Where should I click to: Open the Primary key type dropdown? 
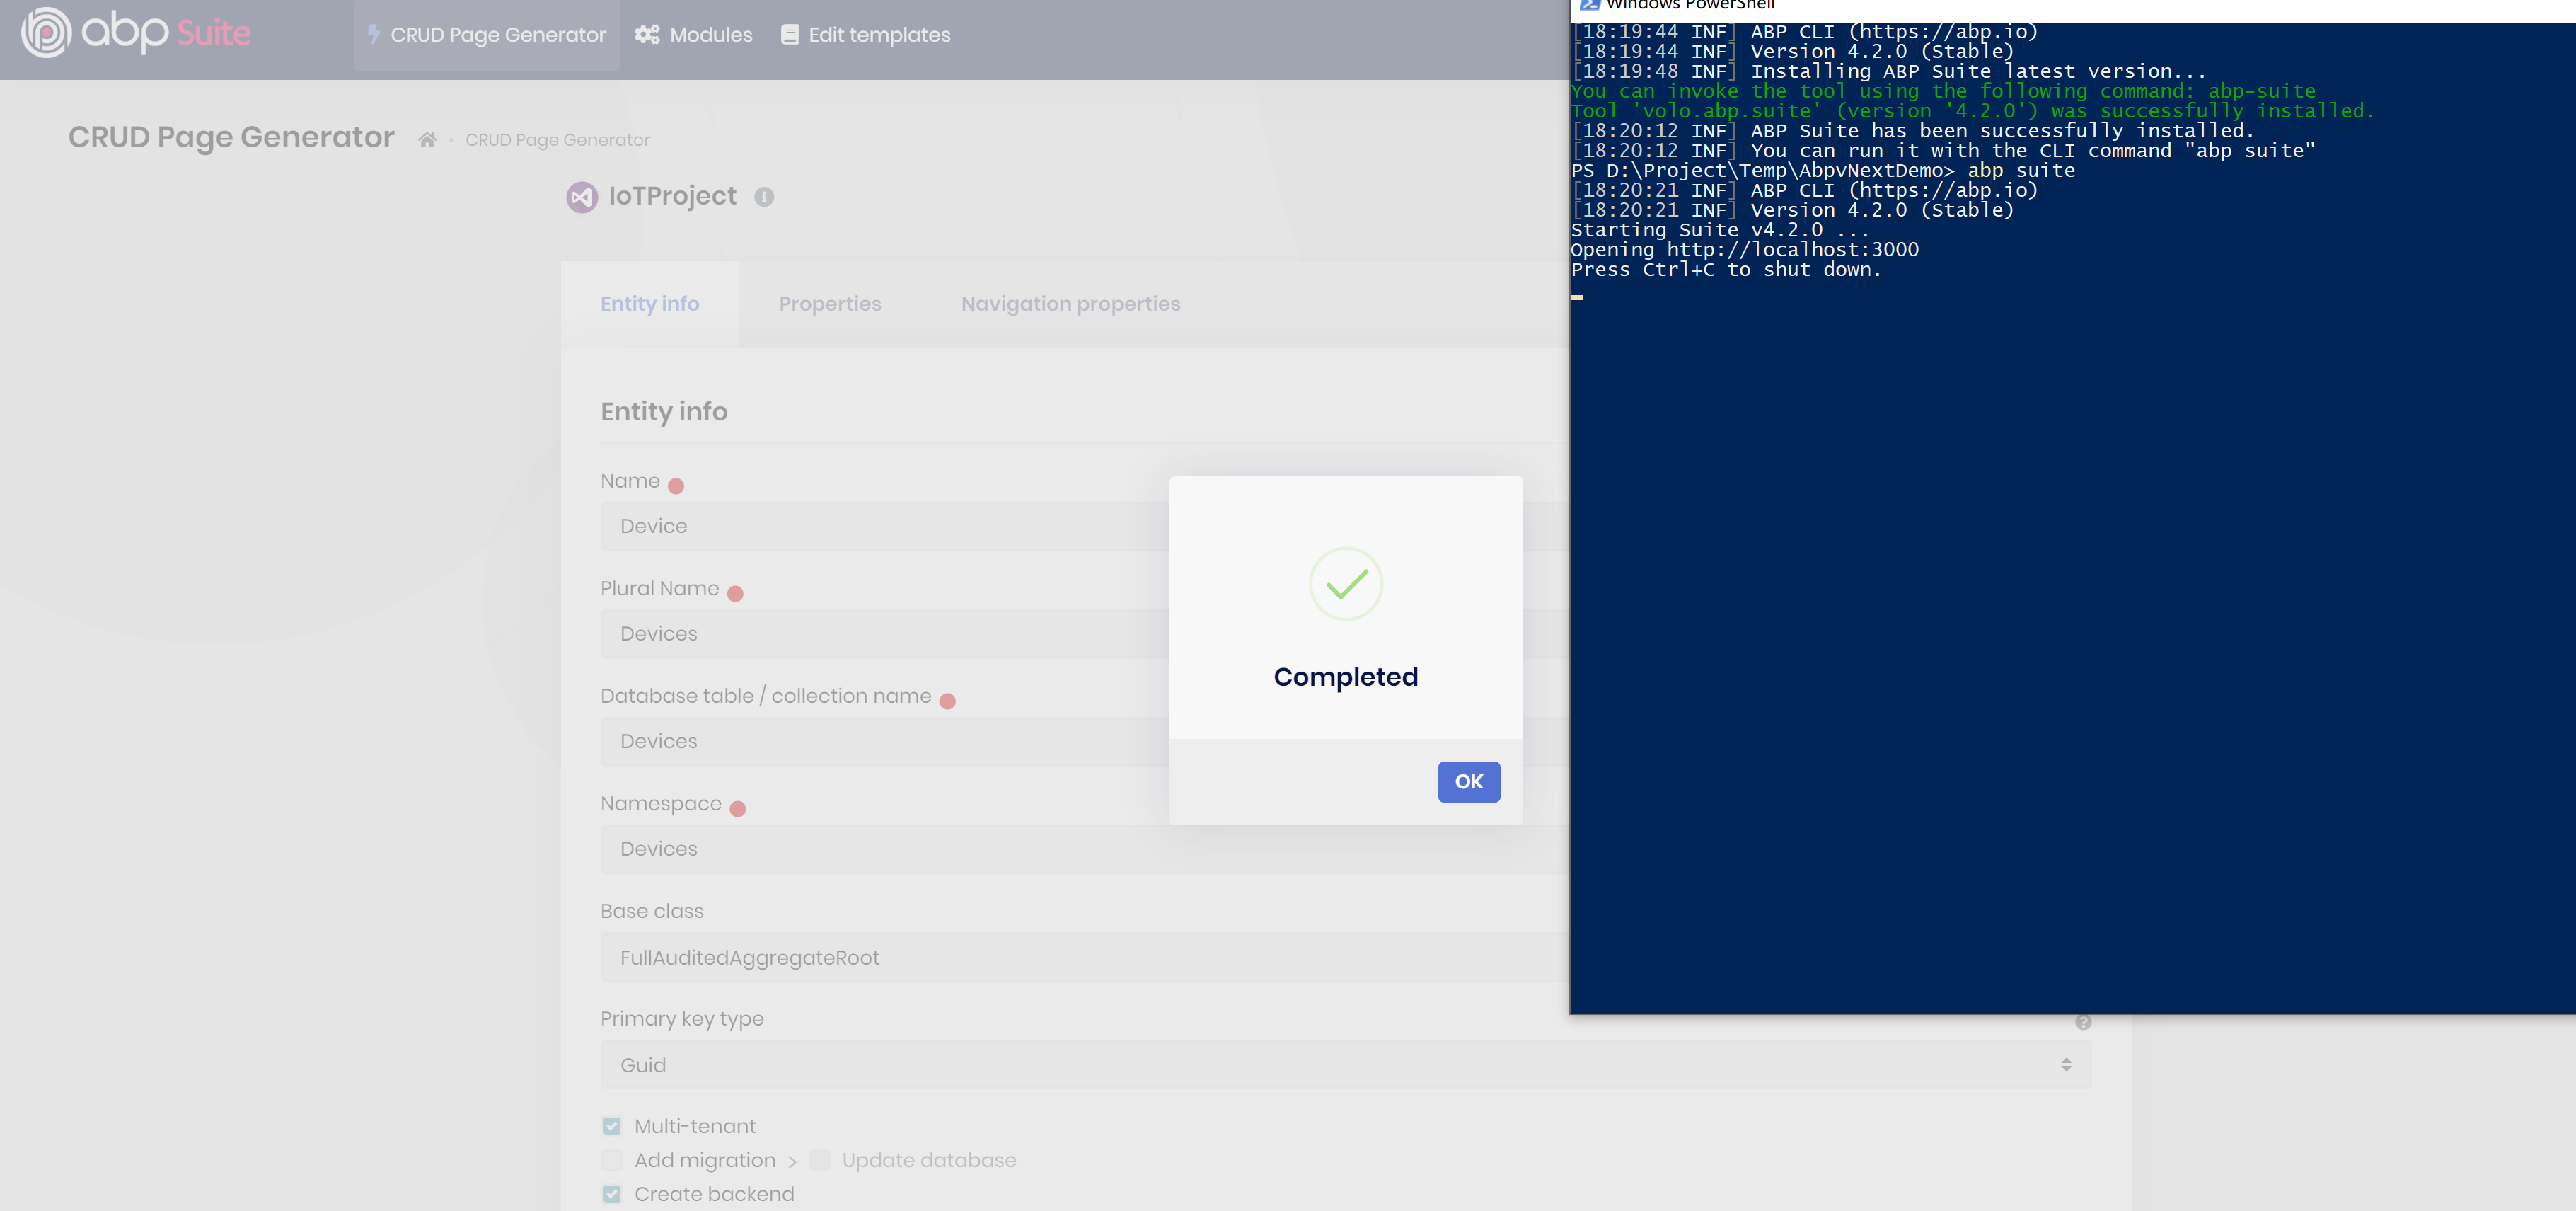[x=1345, y=1065]
